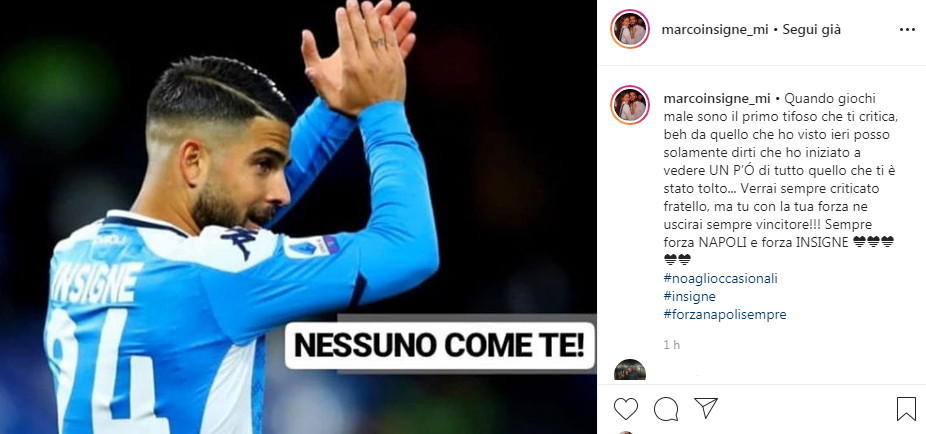Open the three-dot more options menu
The width and height of the screenshot is (926, 434).
[907, 30]
